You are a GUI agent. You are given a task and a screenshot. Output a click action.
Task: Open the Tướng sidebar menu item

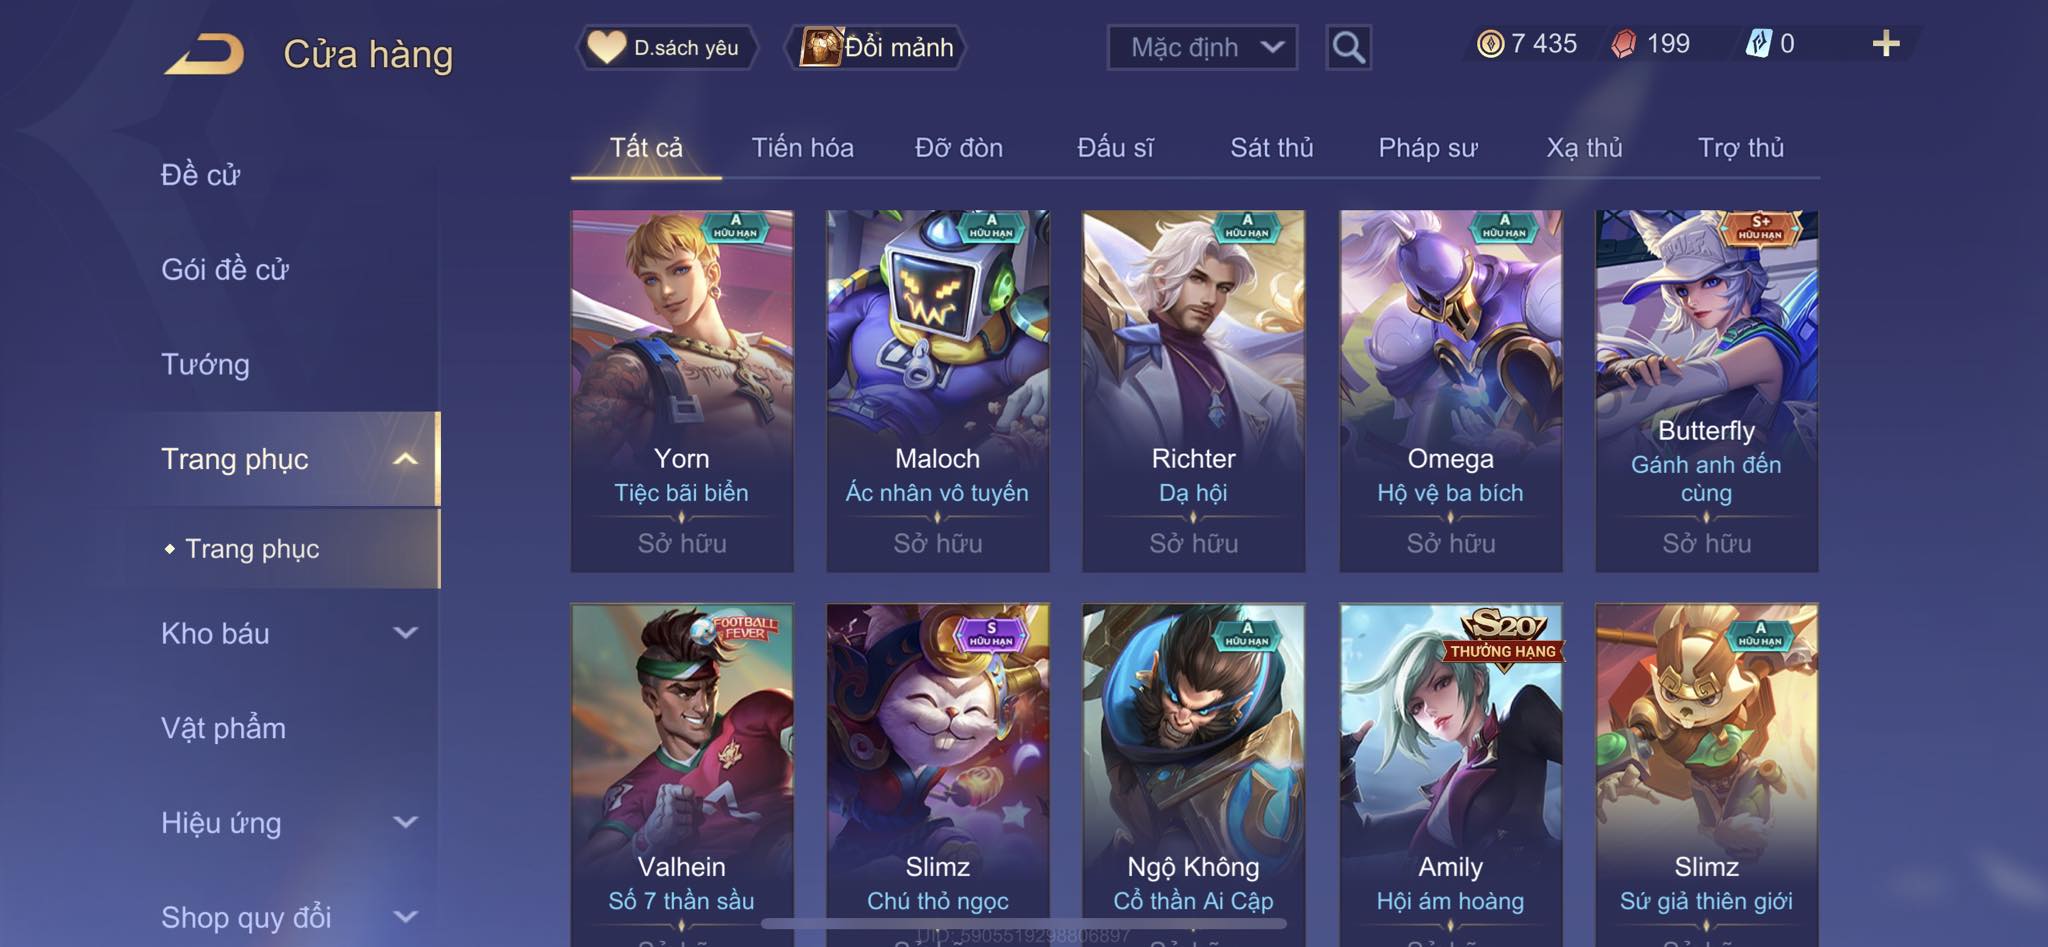(205, 364)
